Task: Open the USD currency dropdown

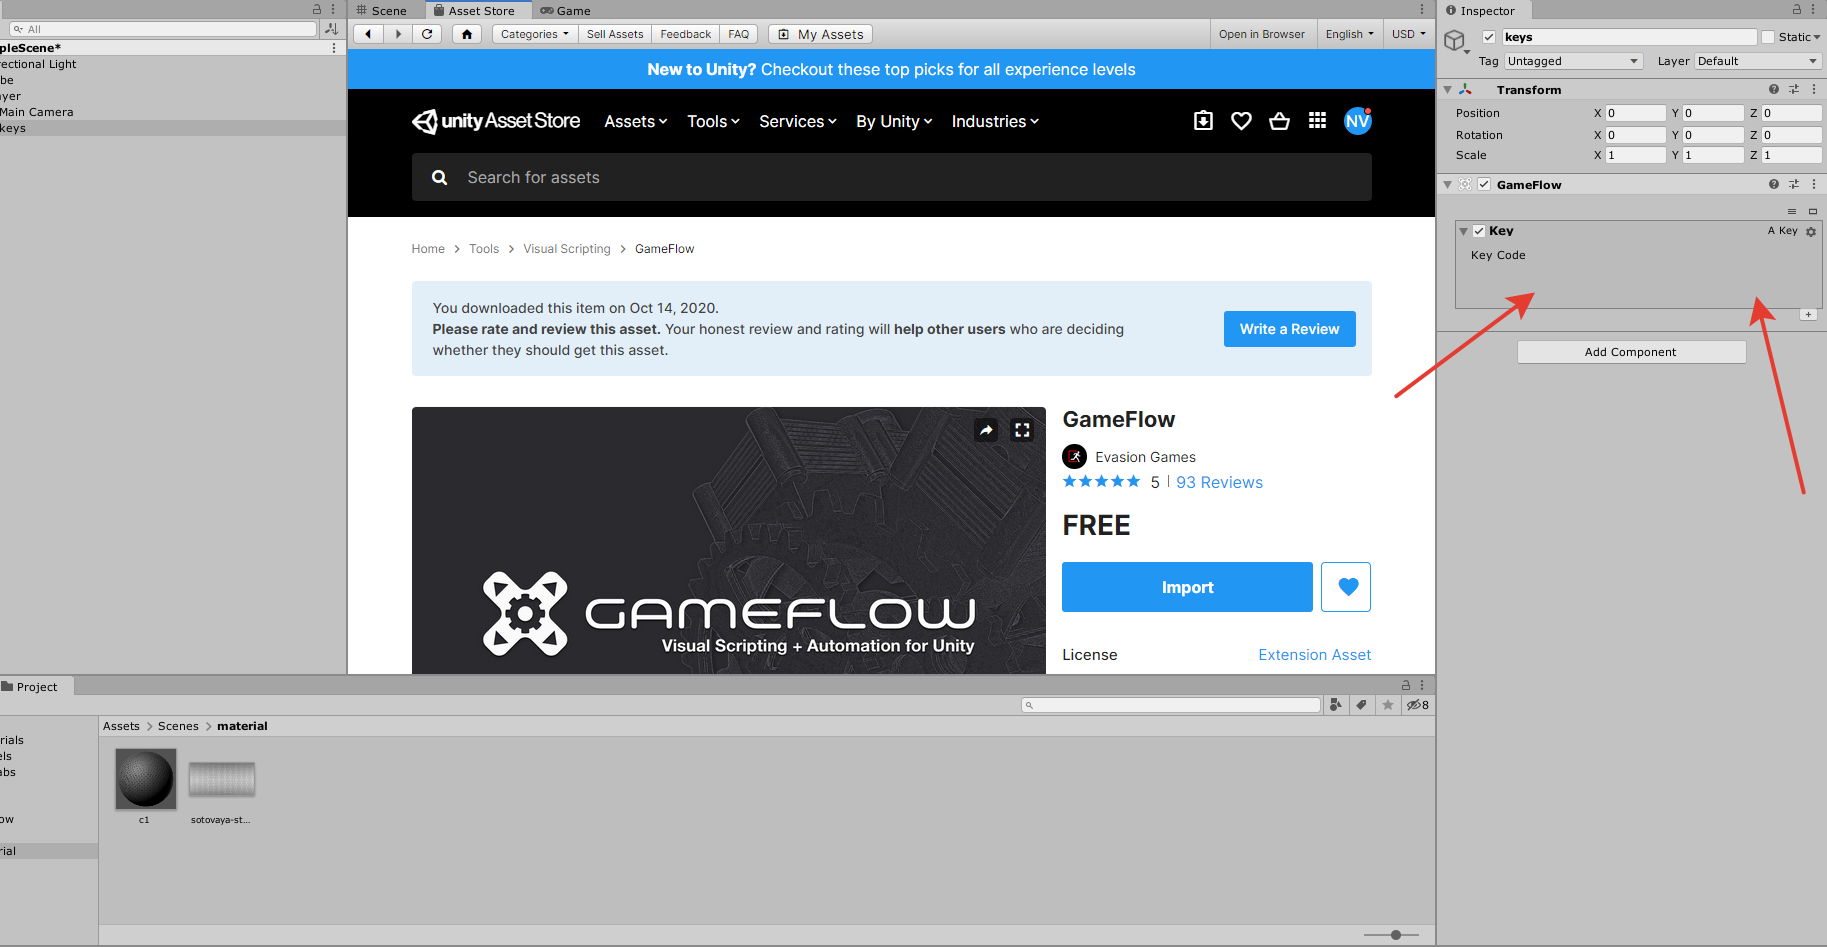Action: point(1408,34)
